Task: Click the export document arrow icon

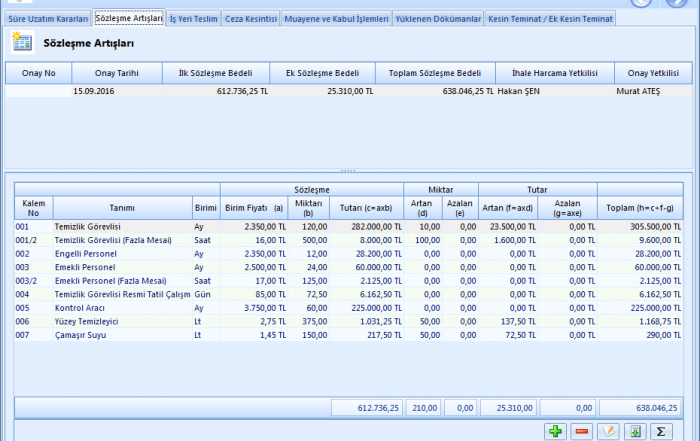Action: [634, 431]
